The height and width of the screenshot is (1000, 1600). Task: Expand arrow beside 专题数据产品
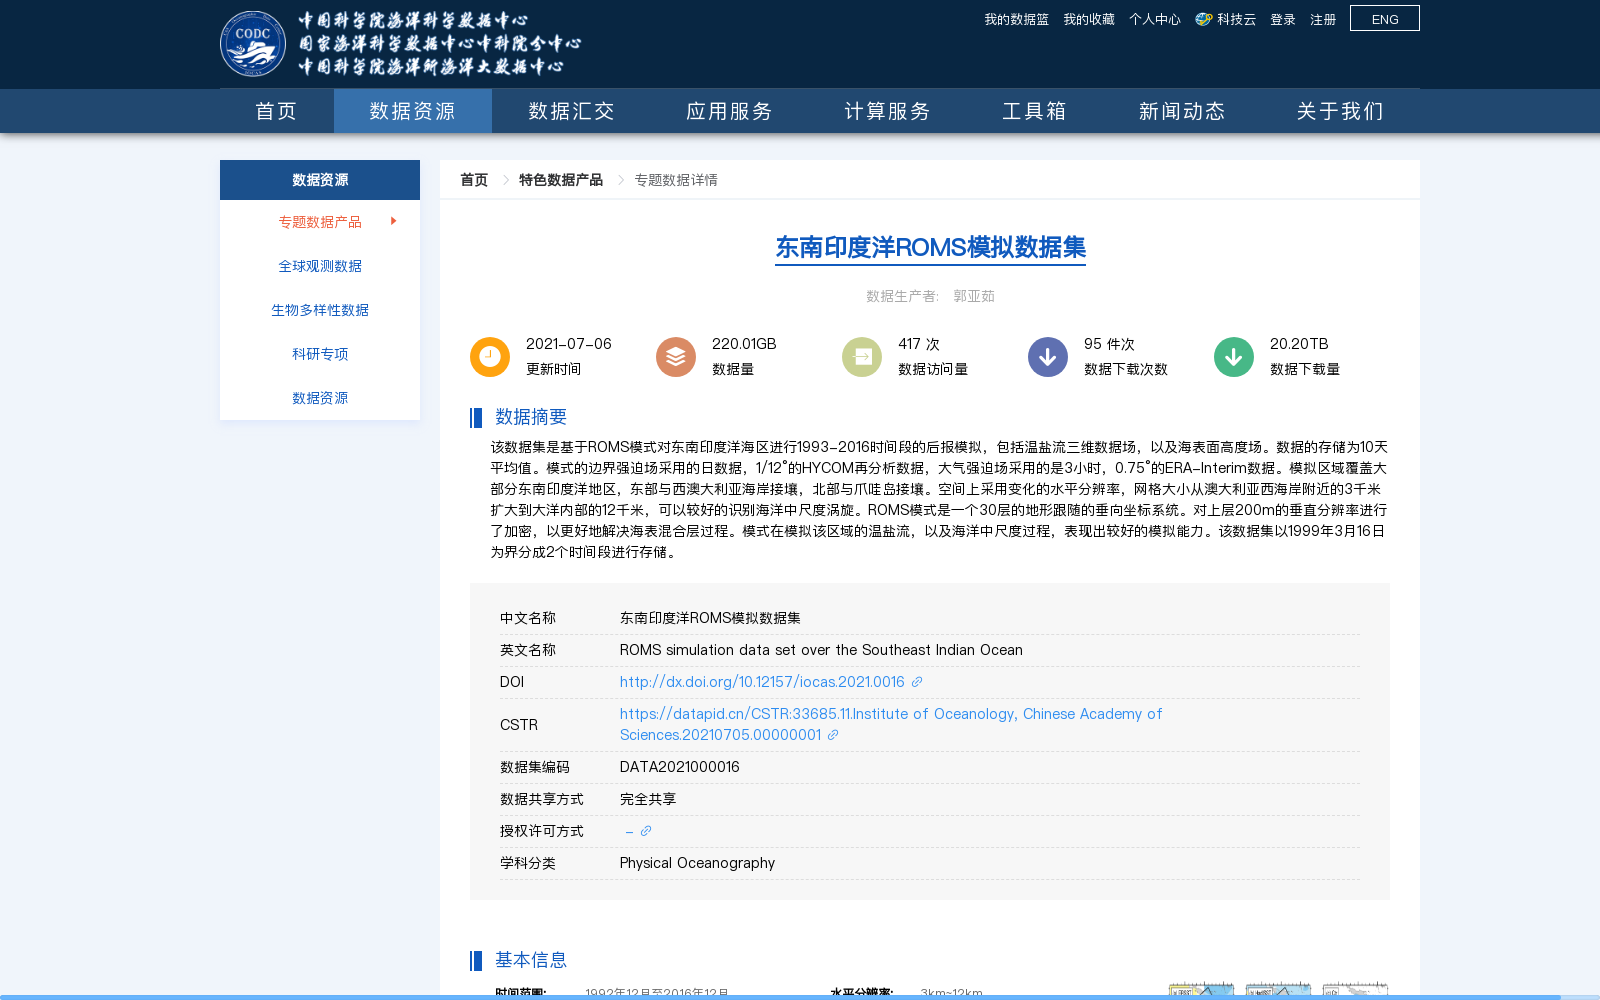pyautogui.click(x=394, y=221)
